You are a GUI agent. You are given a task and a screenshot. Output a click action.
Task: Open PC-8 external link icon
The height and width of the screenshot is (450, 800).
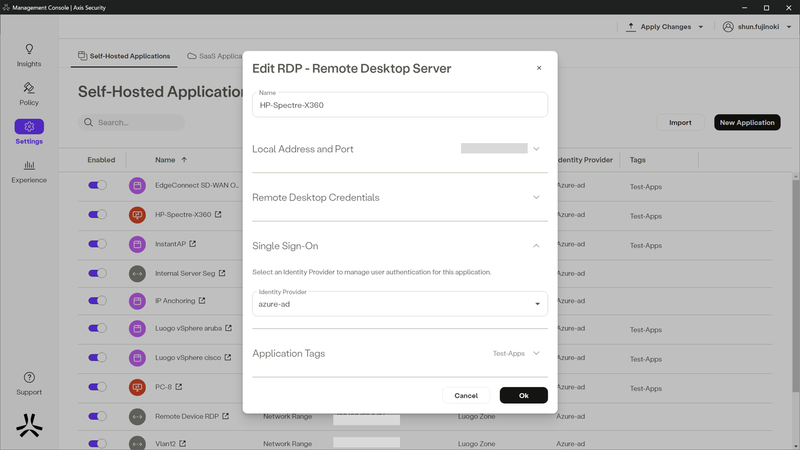pos(179,387)
